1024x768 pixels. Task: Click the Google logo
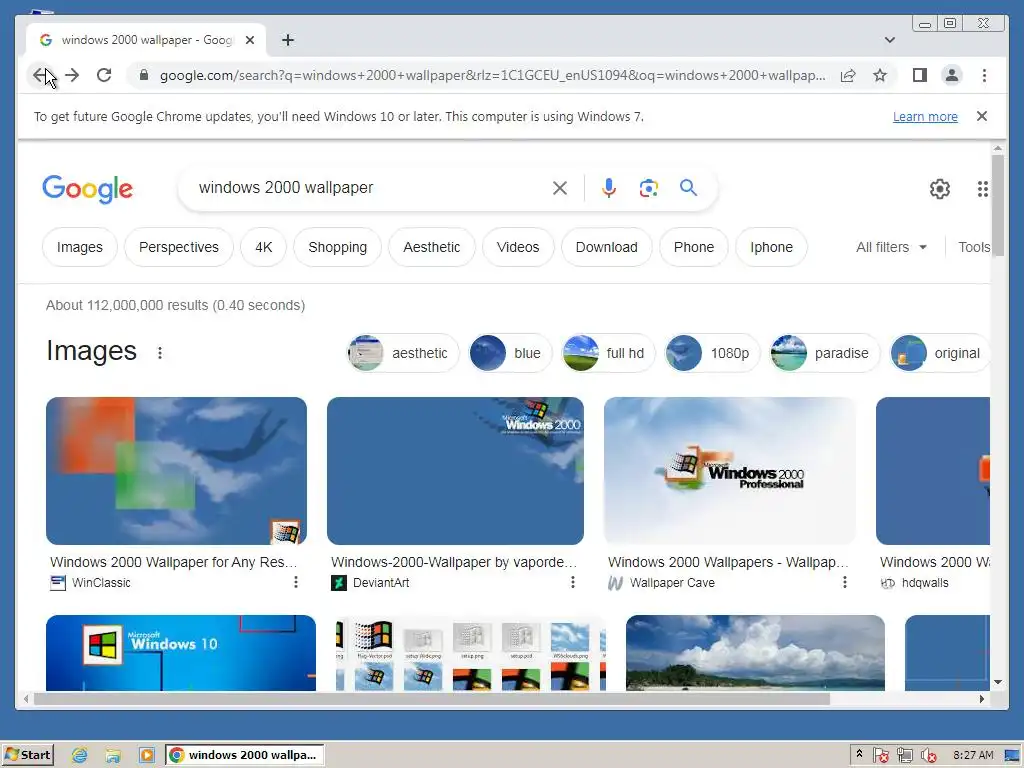[x=88, y=189]
